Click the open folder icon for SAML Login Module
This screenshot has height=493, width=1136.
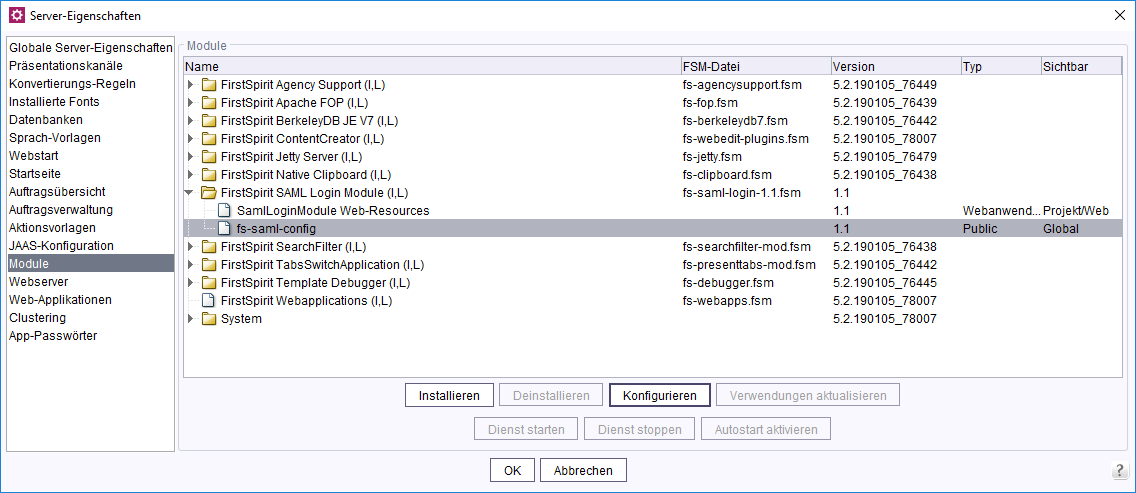pos(209,193)
